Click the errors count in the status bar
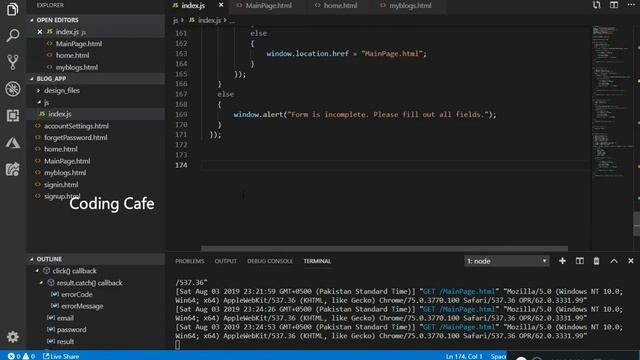The height and width of the screenshot is (360, 640). pos(14,356)
